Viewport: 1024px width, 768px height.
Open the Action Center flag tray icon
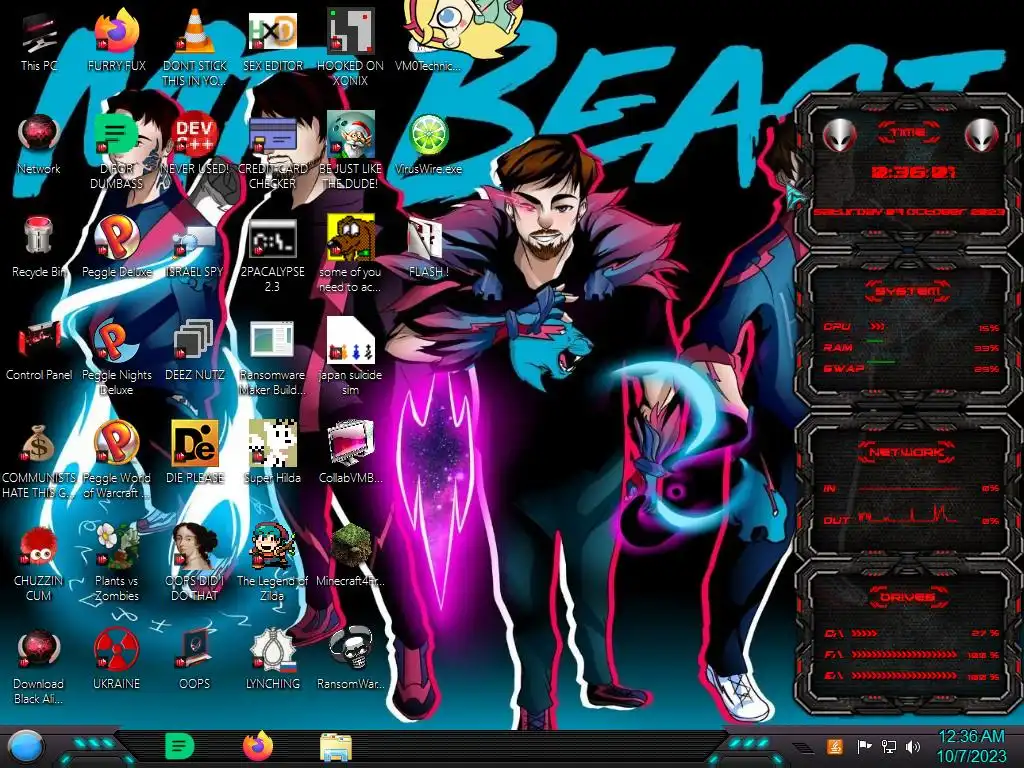point(864,746)
